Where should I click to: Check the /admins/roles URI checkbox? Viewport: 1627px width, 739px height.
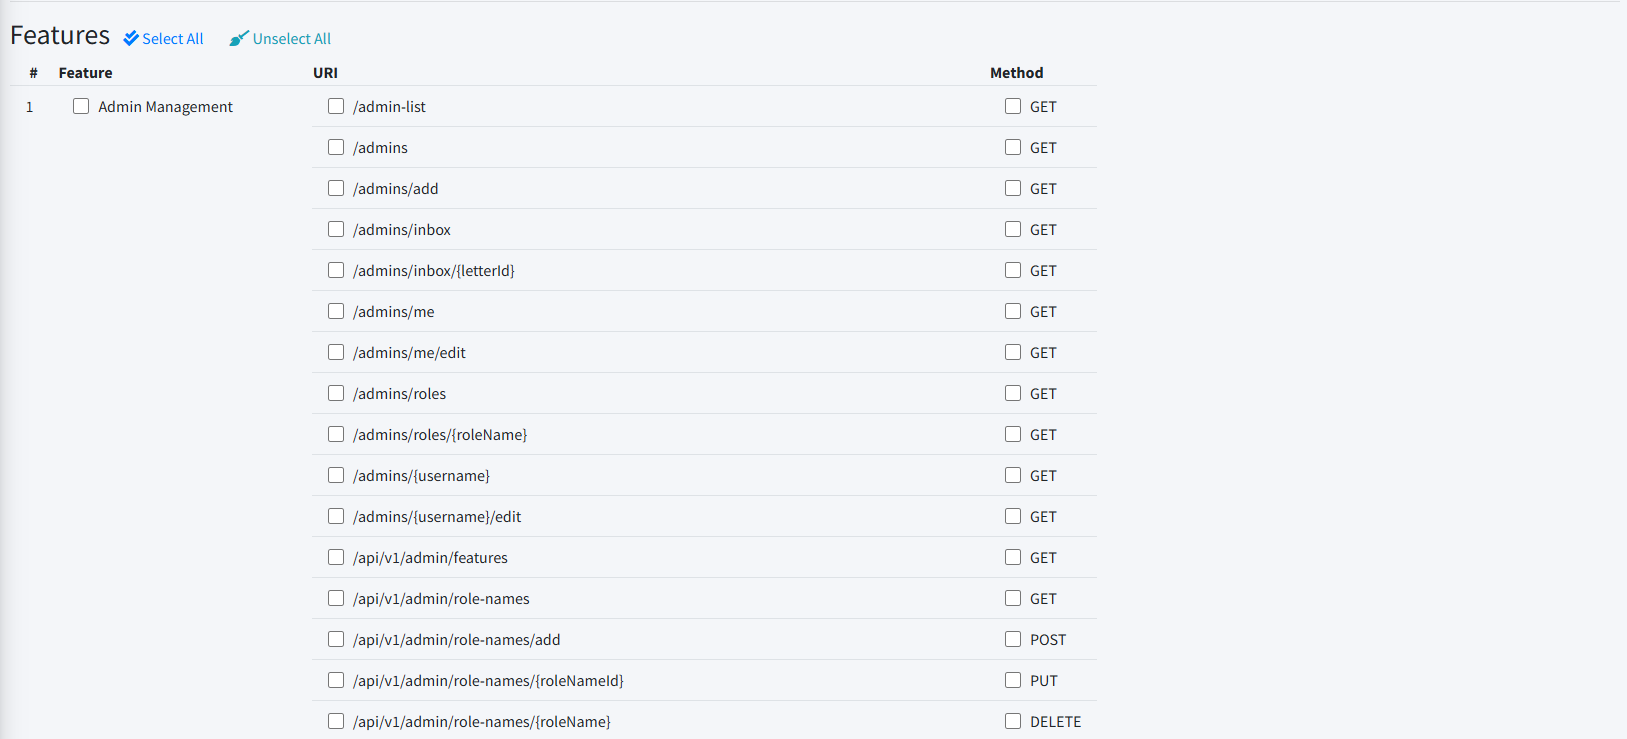click(x=336, y=393)
